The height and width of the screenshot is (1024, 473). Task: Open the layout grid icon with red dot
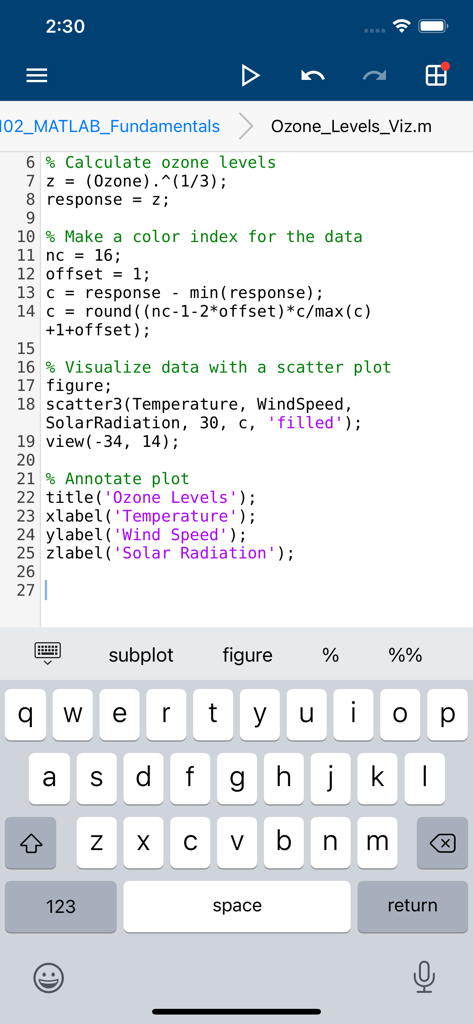tap(436, 74)
